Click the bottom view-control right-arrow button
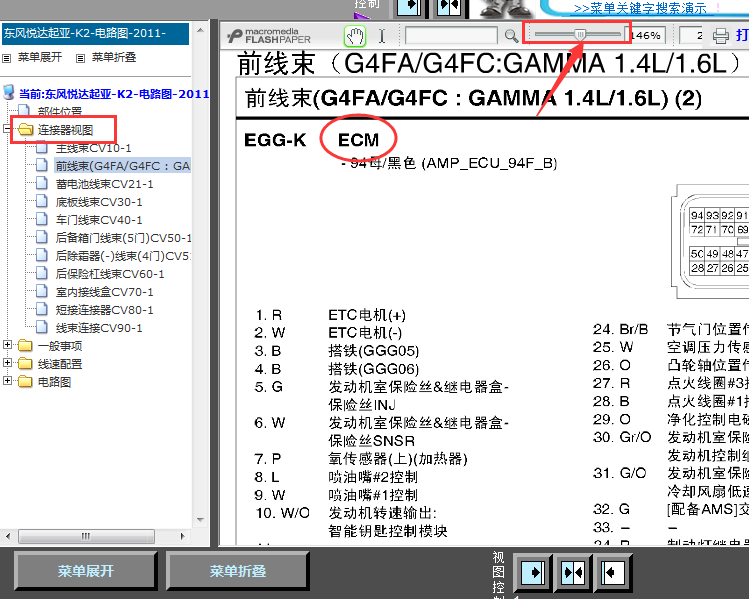Viewport: 749px width, 599px height. [532, 572]
